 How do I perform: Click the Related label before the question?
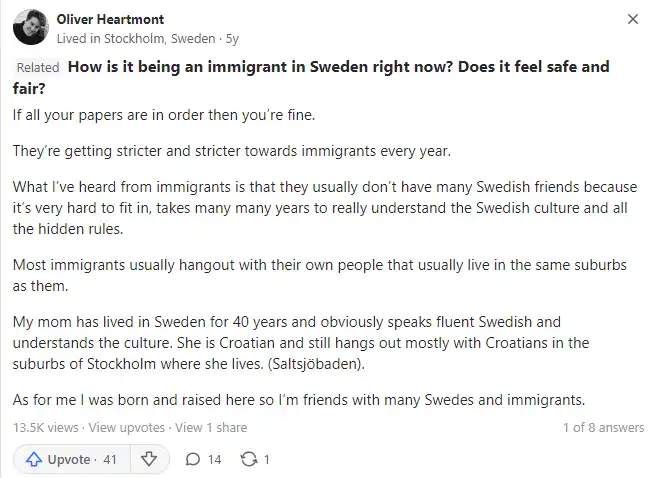(38, 67)
